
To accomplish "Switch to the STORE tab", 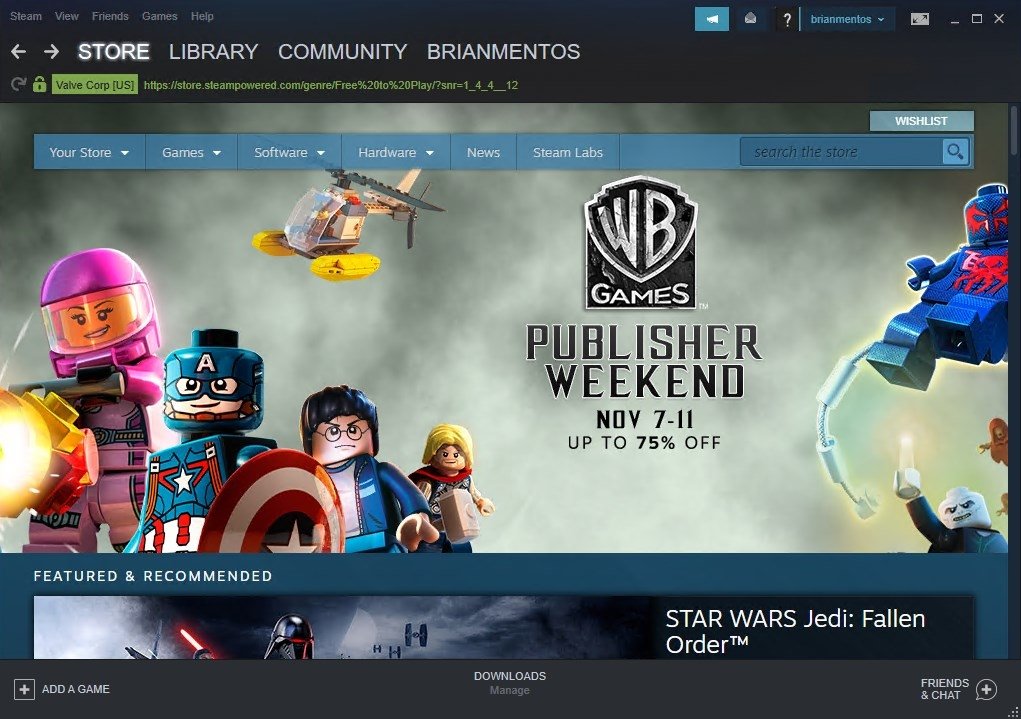I will pos(114,51).
